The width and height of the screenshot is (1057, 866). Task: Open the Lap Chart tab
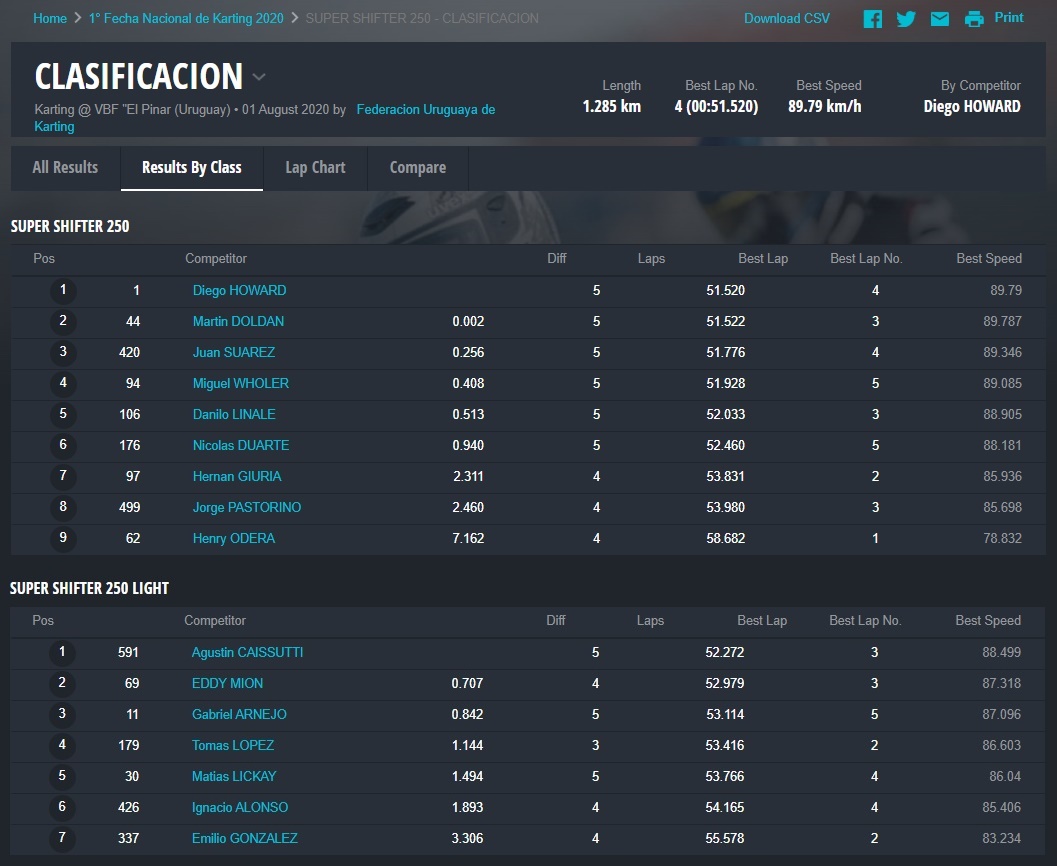point(315,167)
